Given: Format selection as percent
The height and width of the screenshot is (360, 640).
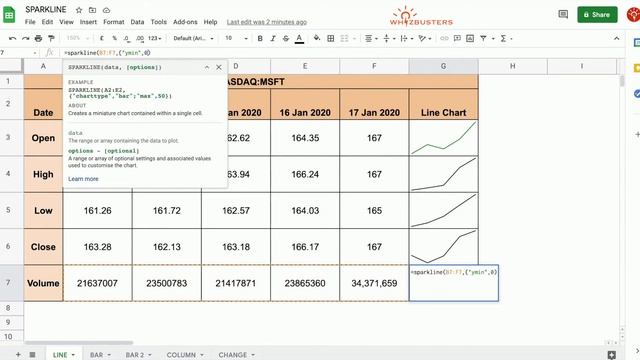Looking at the screenshot, I should (x=115, y=38).
